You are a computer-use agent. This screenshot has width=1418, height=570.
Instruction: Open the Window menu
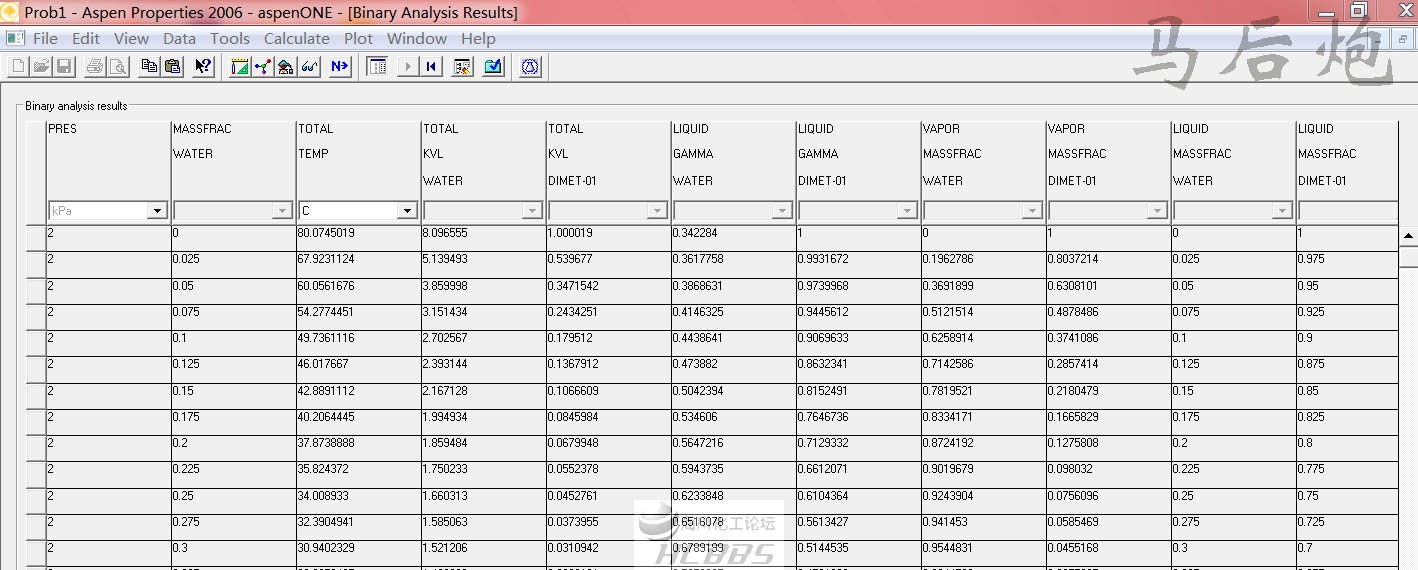[417, 38]
